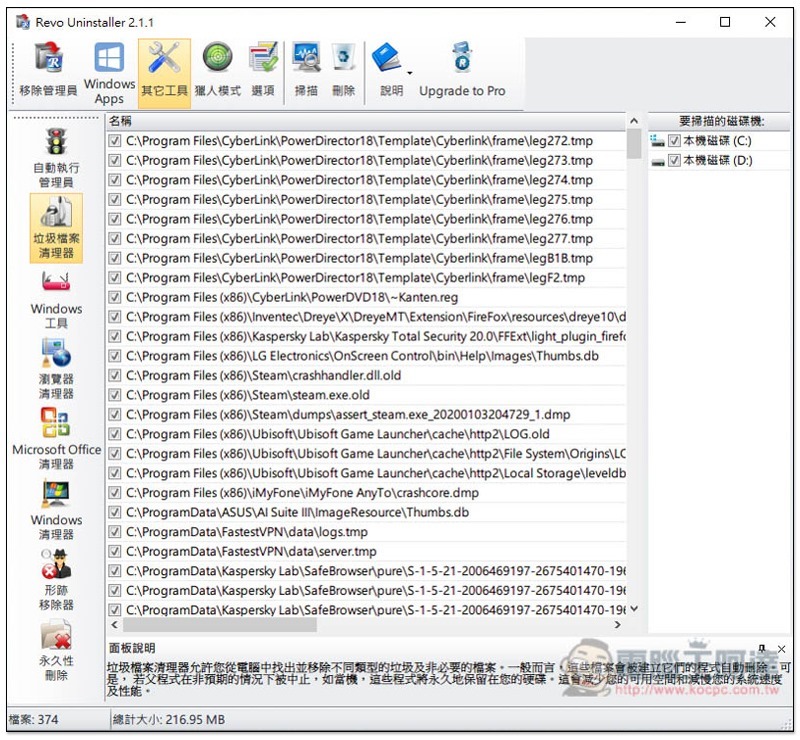Screen dimensions: 800x740
Task: Maximize the Revo Uninstaller window
Action: (725, 22)
